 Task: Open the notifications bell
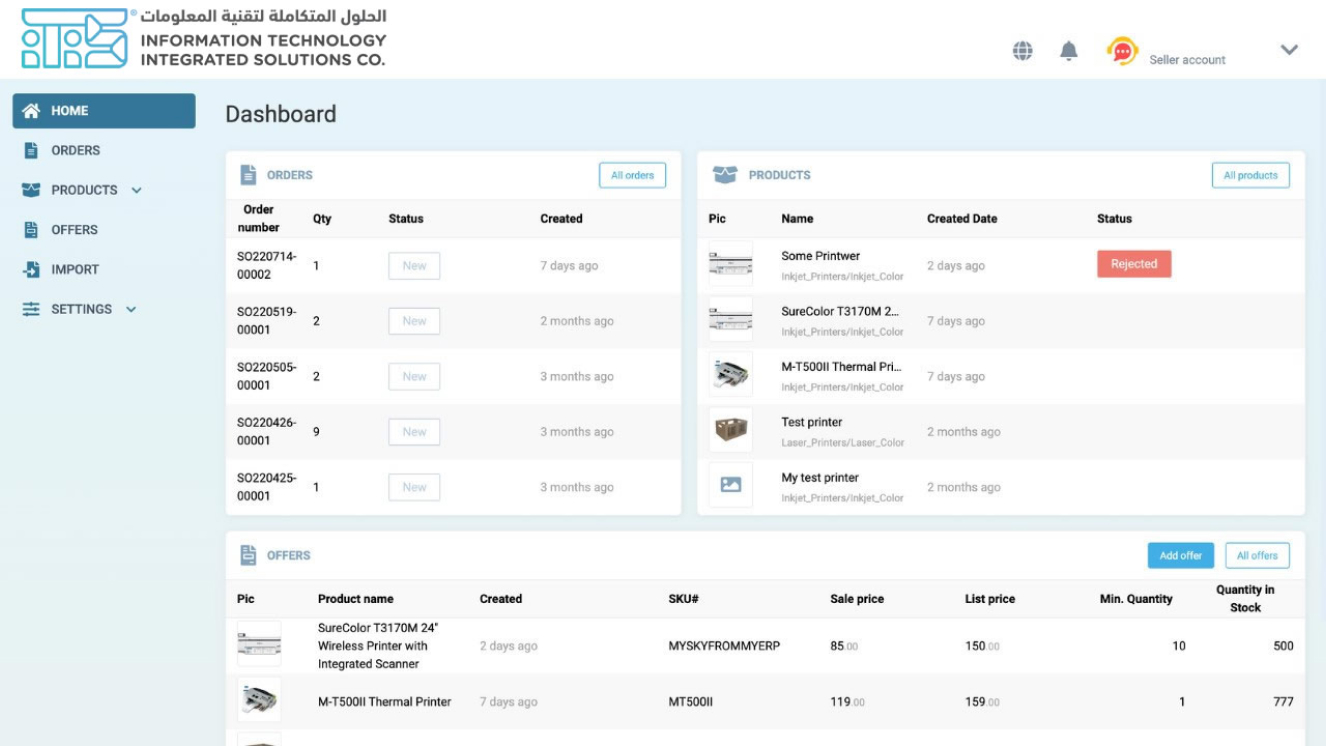click(x=1069, y=51)
